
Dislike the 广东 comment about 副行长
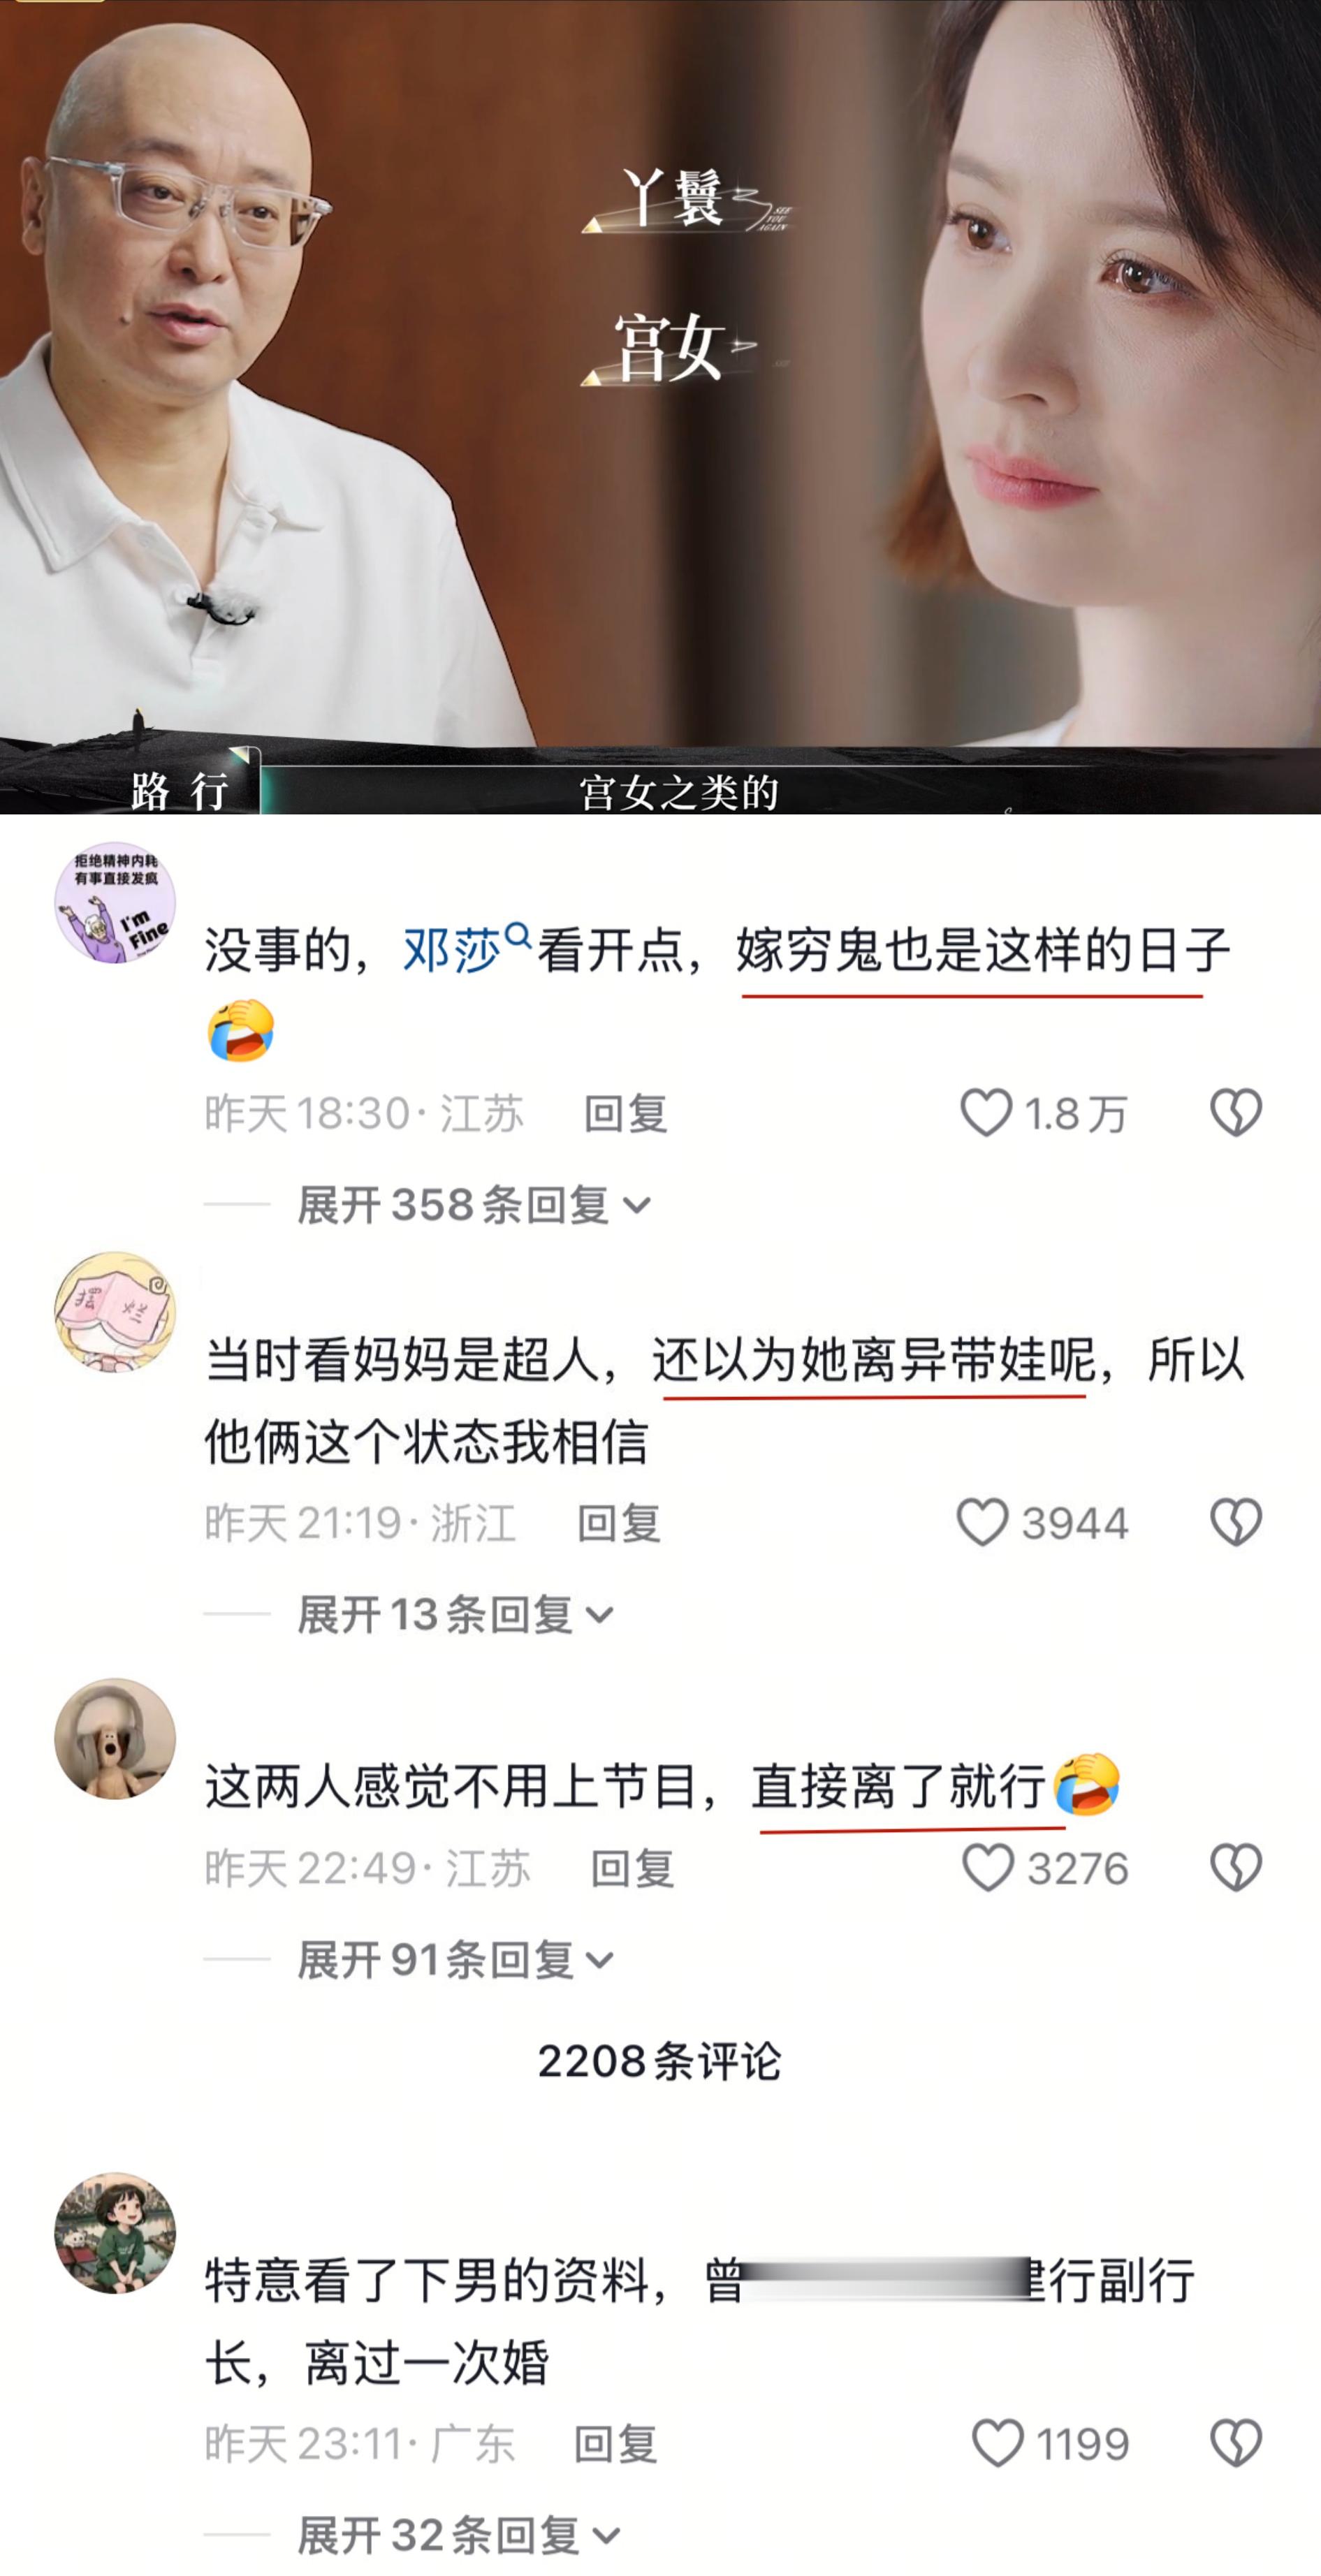(x=1236, y=2443)
